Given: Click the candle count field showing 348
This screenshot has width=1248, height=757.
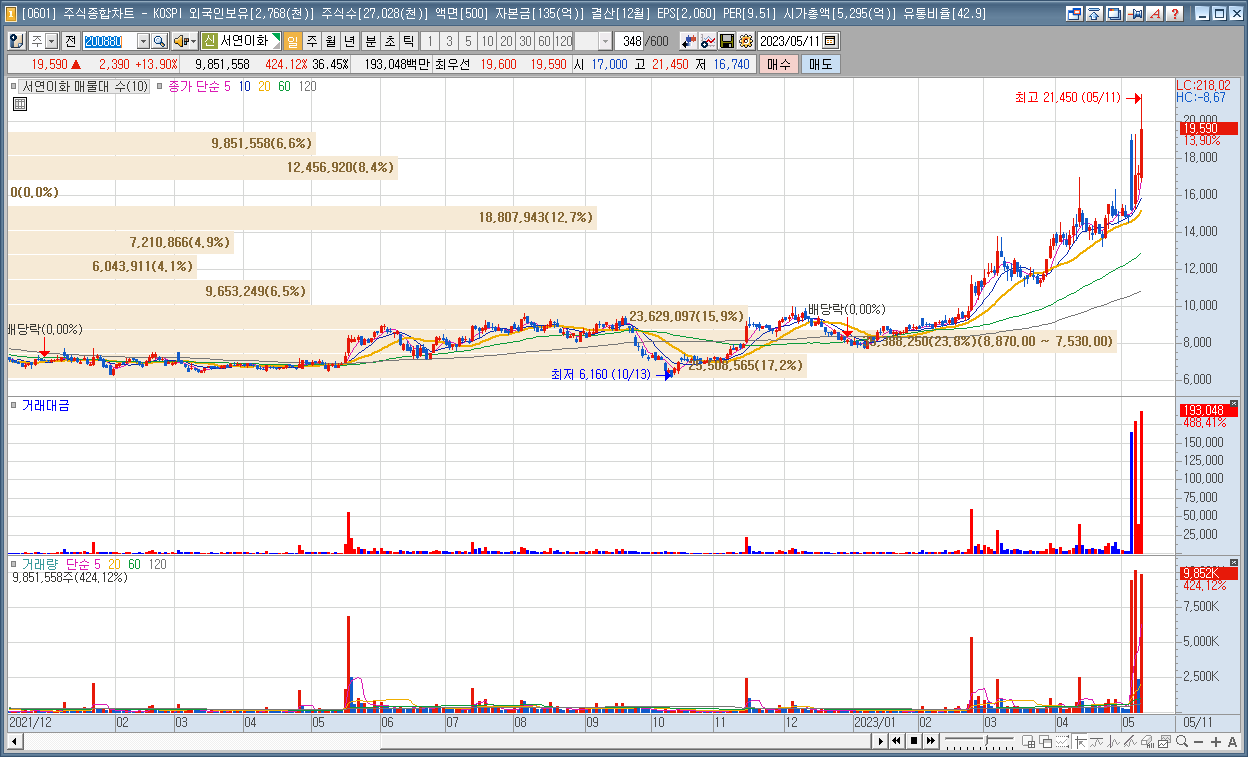Looking at the screenshot, I should click(631, 41).
